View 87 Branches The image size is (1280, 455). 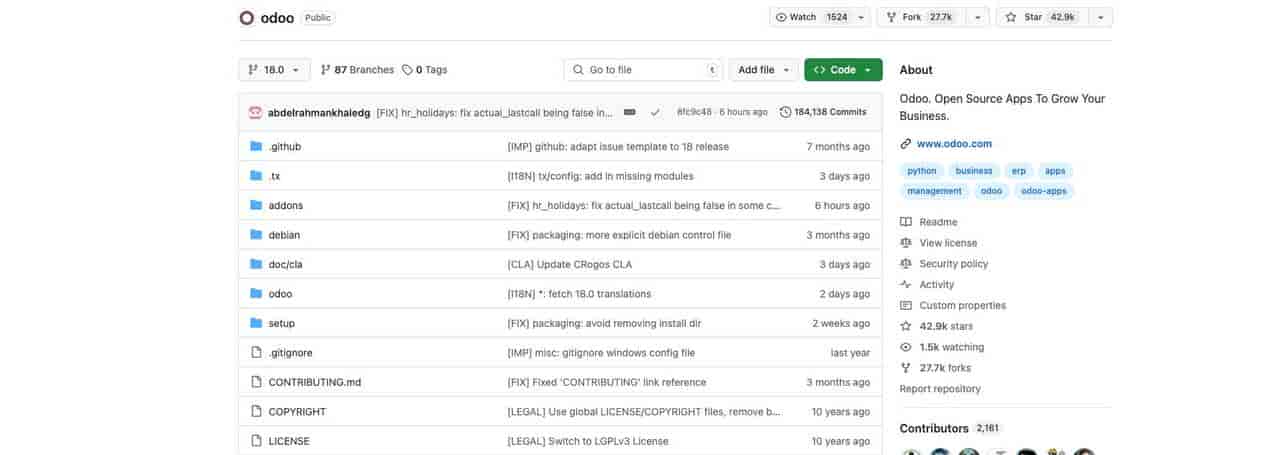(x=357, y=70)
